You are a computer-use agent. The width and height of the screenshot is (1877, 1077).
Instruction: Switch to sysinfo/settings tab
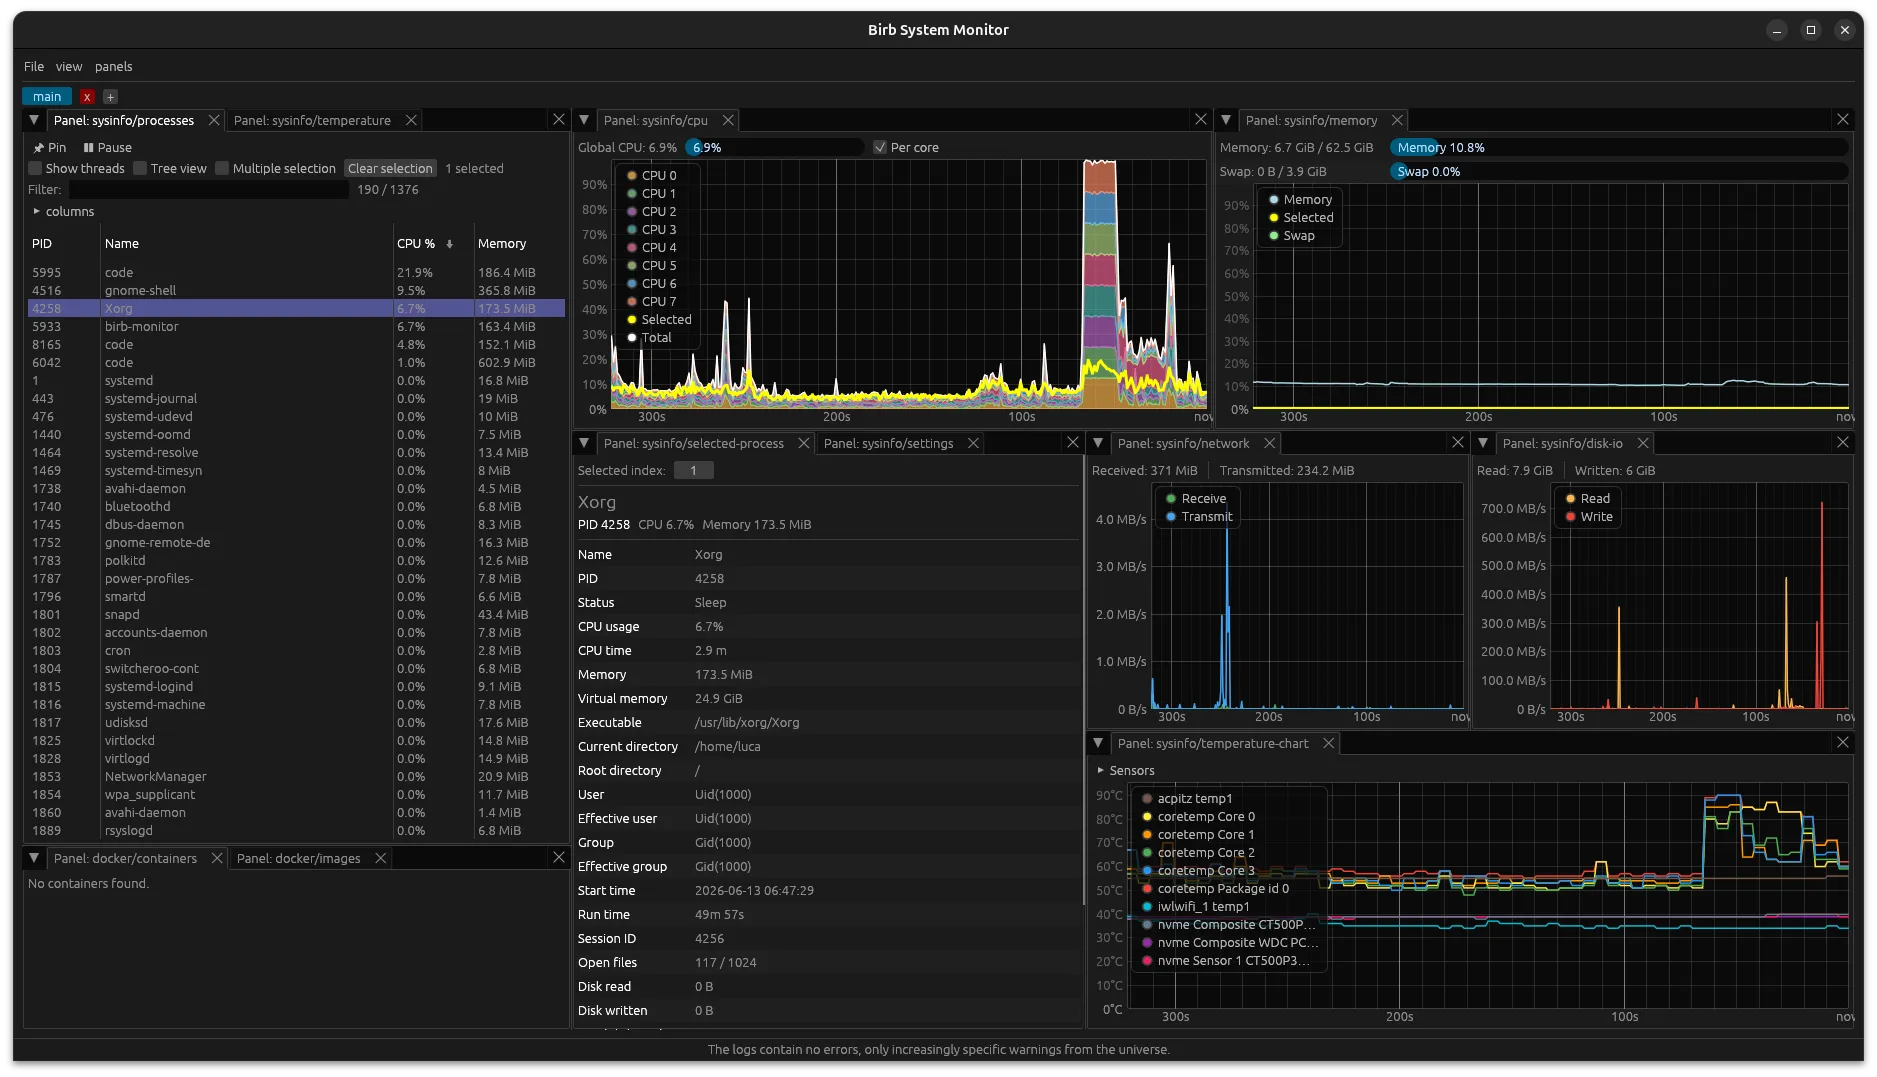[888, 443]
